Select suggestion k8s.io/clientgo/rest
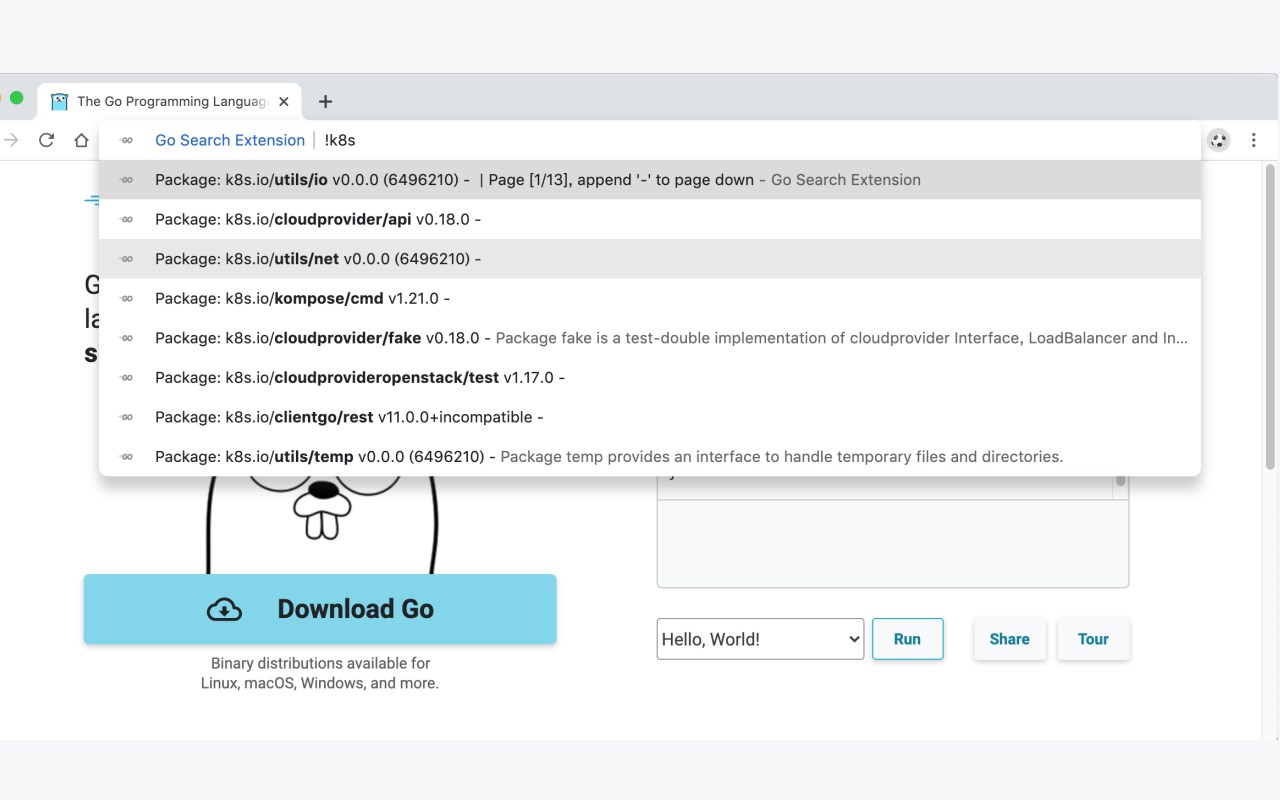 click(650, 417)
